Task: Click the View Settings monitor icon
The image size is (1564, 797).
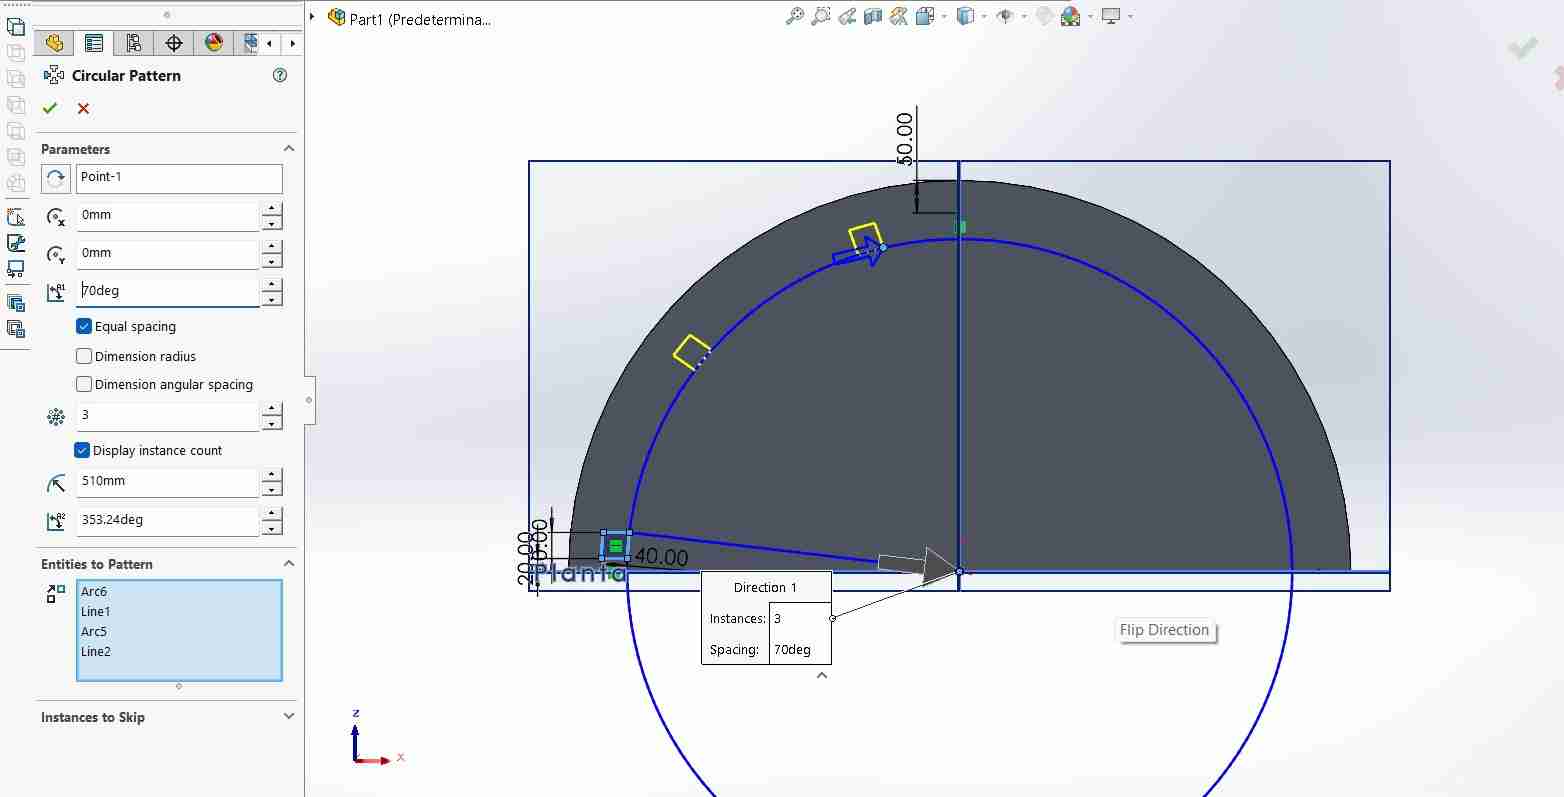Action: [1111, 16]
